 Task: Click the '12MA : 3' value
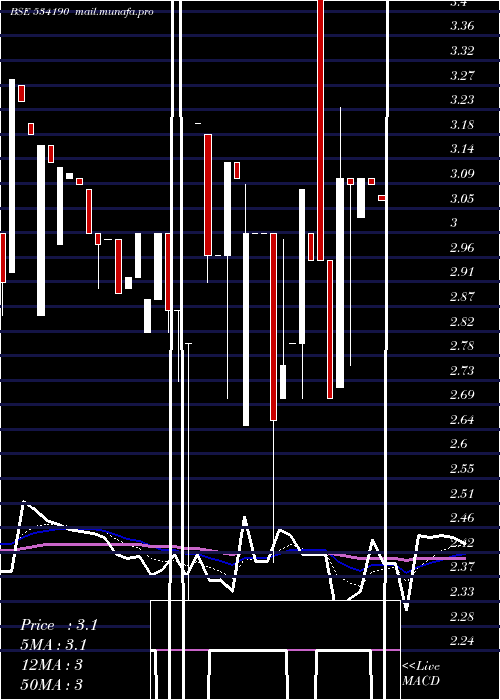point(52,665)
